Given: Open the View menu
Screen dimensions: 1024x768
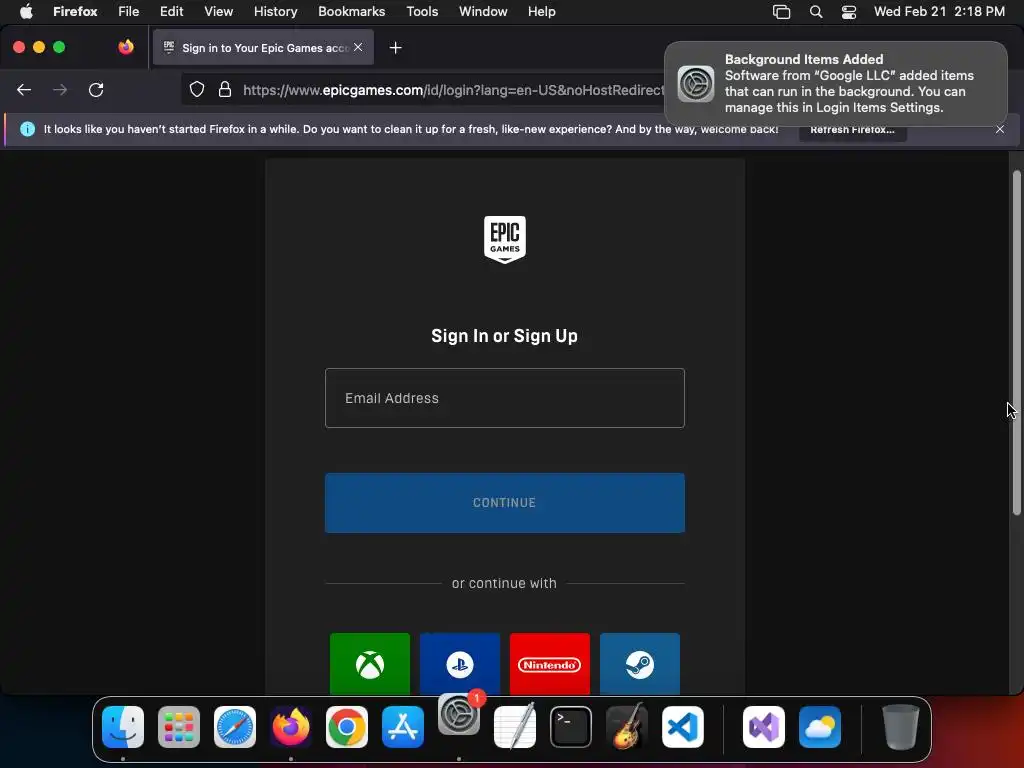Looking at the screenshot, I should click(x=218, y=12).
